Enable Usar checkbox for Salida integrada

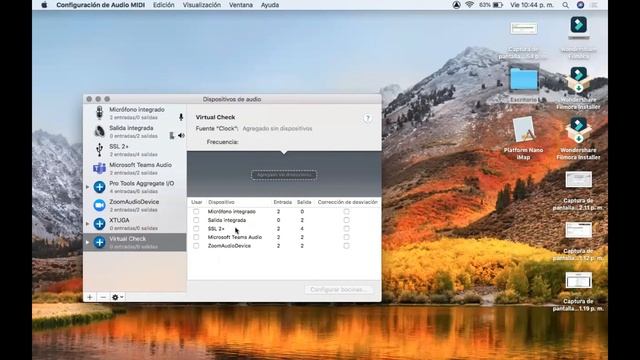point(196,220)
